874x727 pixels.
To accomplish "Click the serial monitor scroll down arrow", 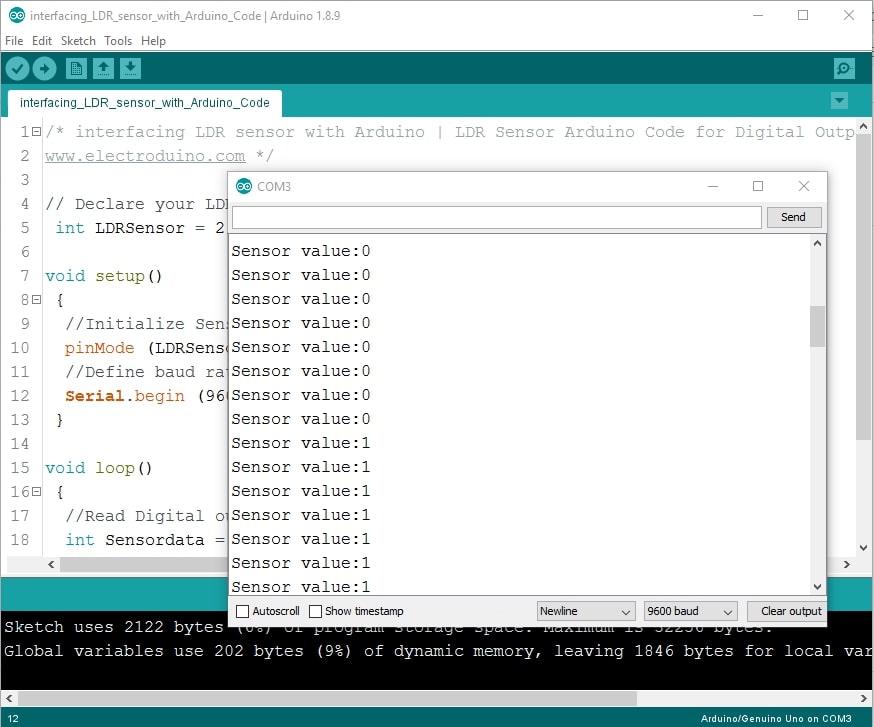I will tap(817, 587).
